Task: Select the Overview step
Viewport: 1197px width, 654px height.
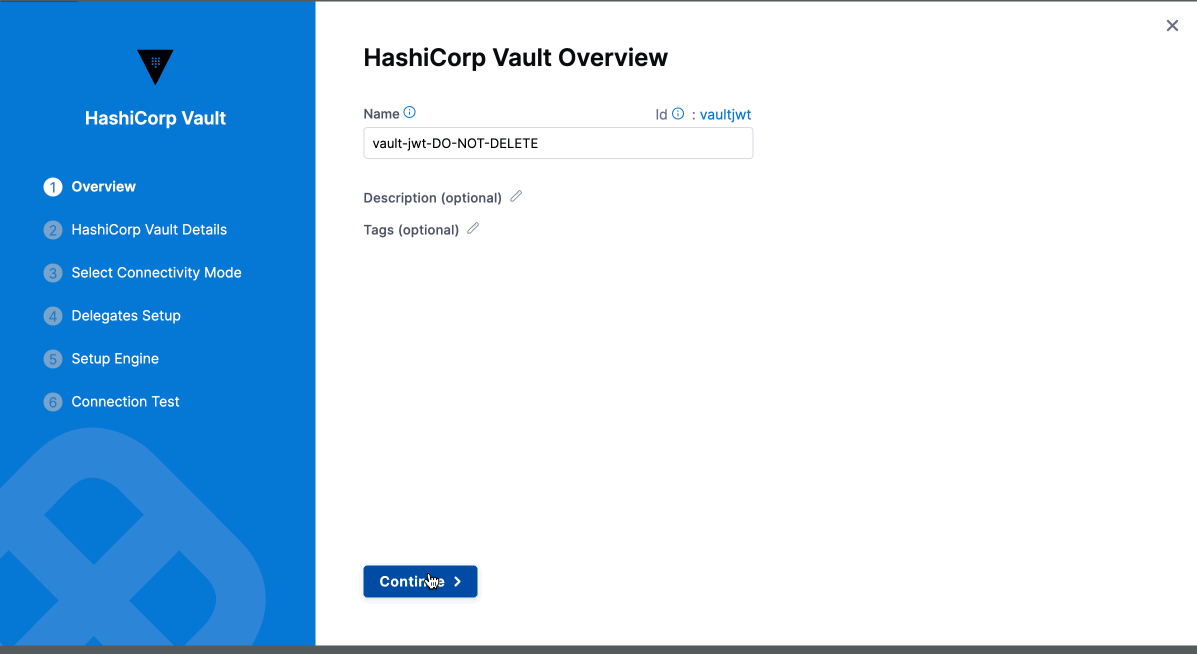Action: tap(103, 186)
